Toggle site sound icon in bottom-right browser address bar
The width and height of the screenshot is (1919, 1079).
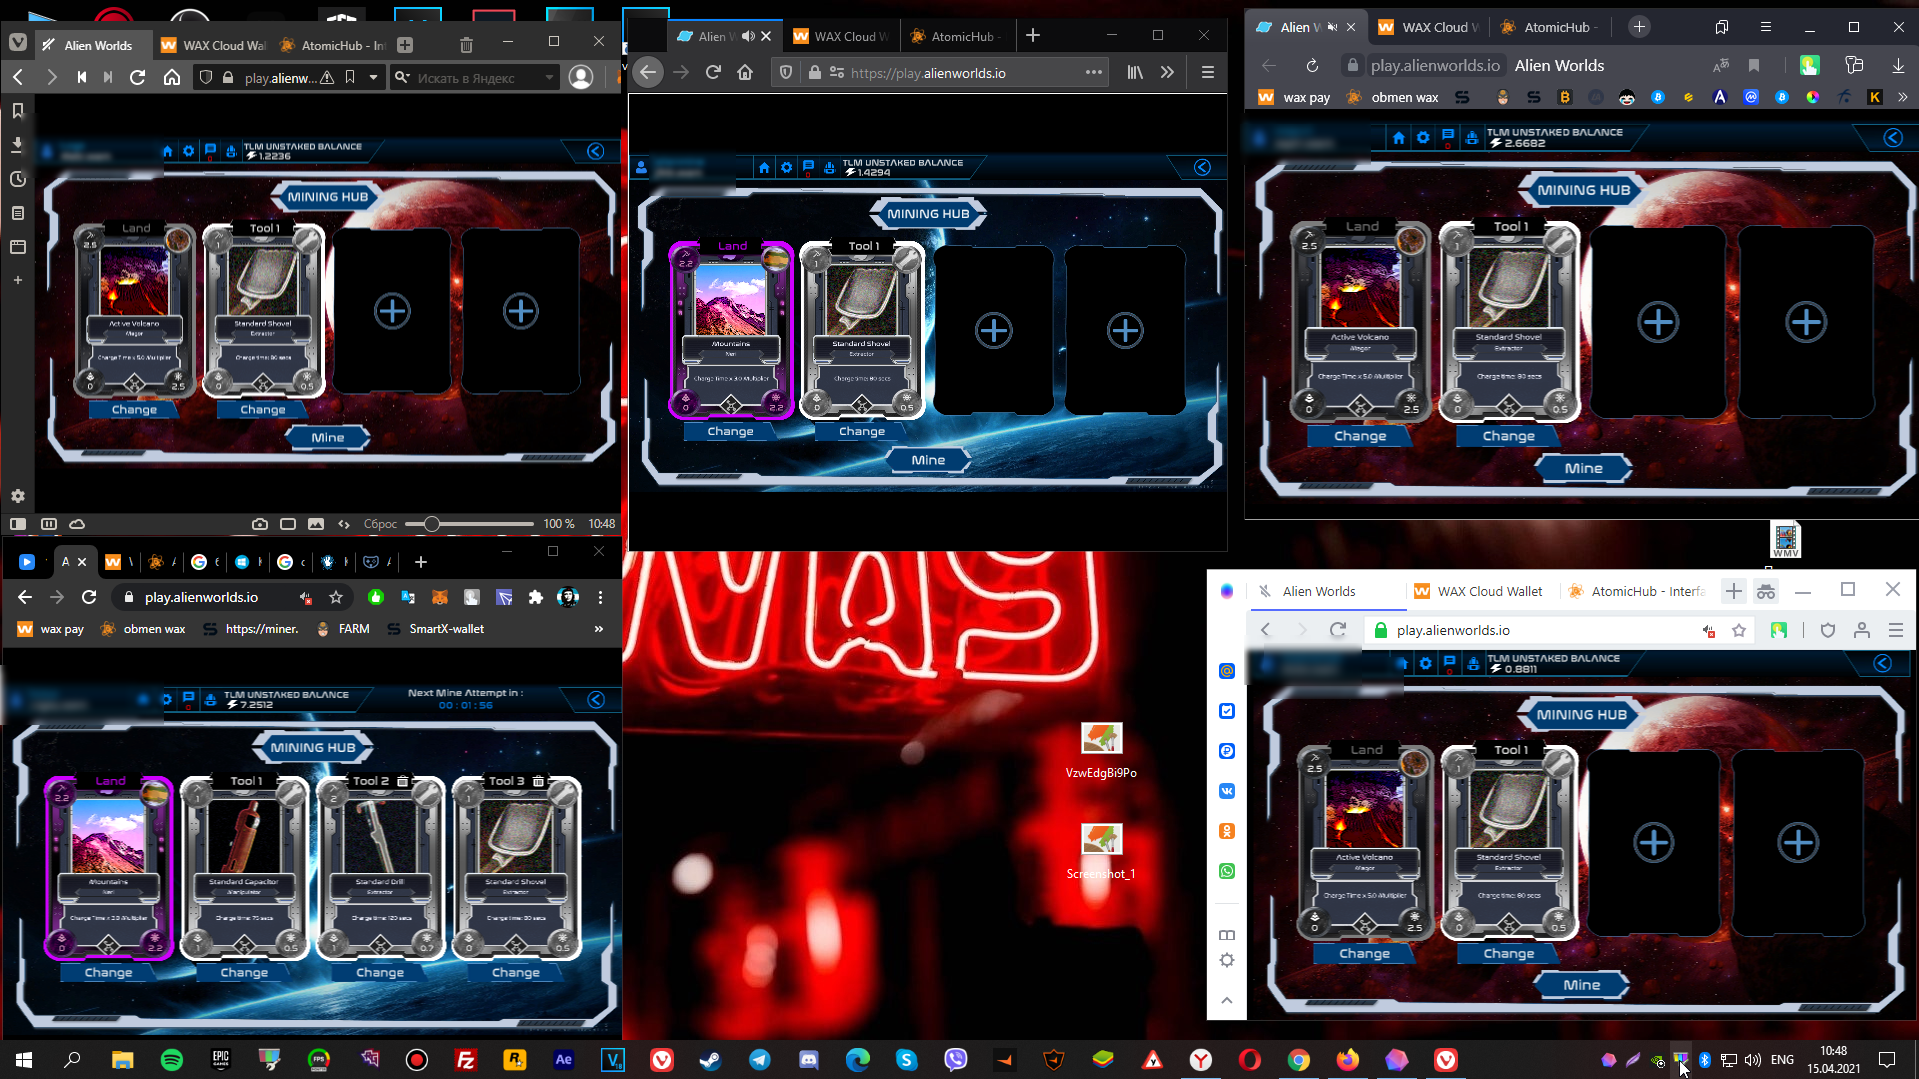pos(1709,630)
